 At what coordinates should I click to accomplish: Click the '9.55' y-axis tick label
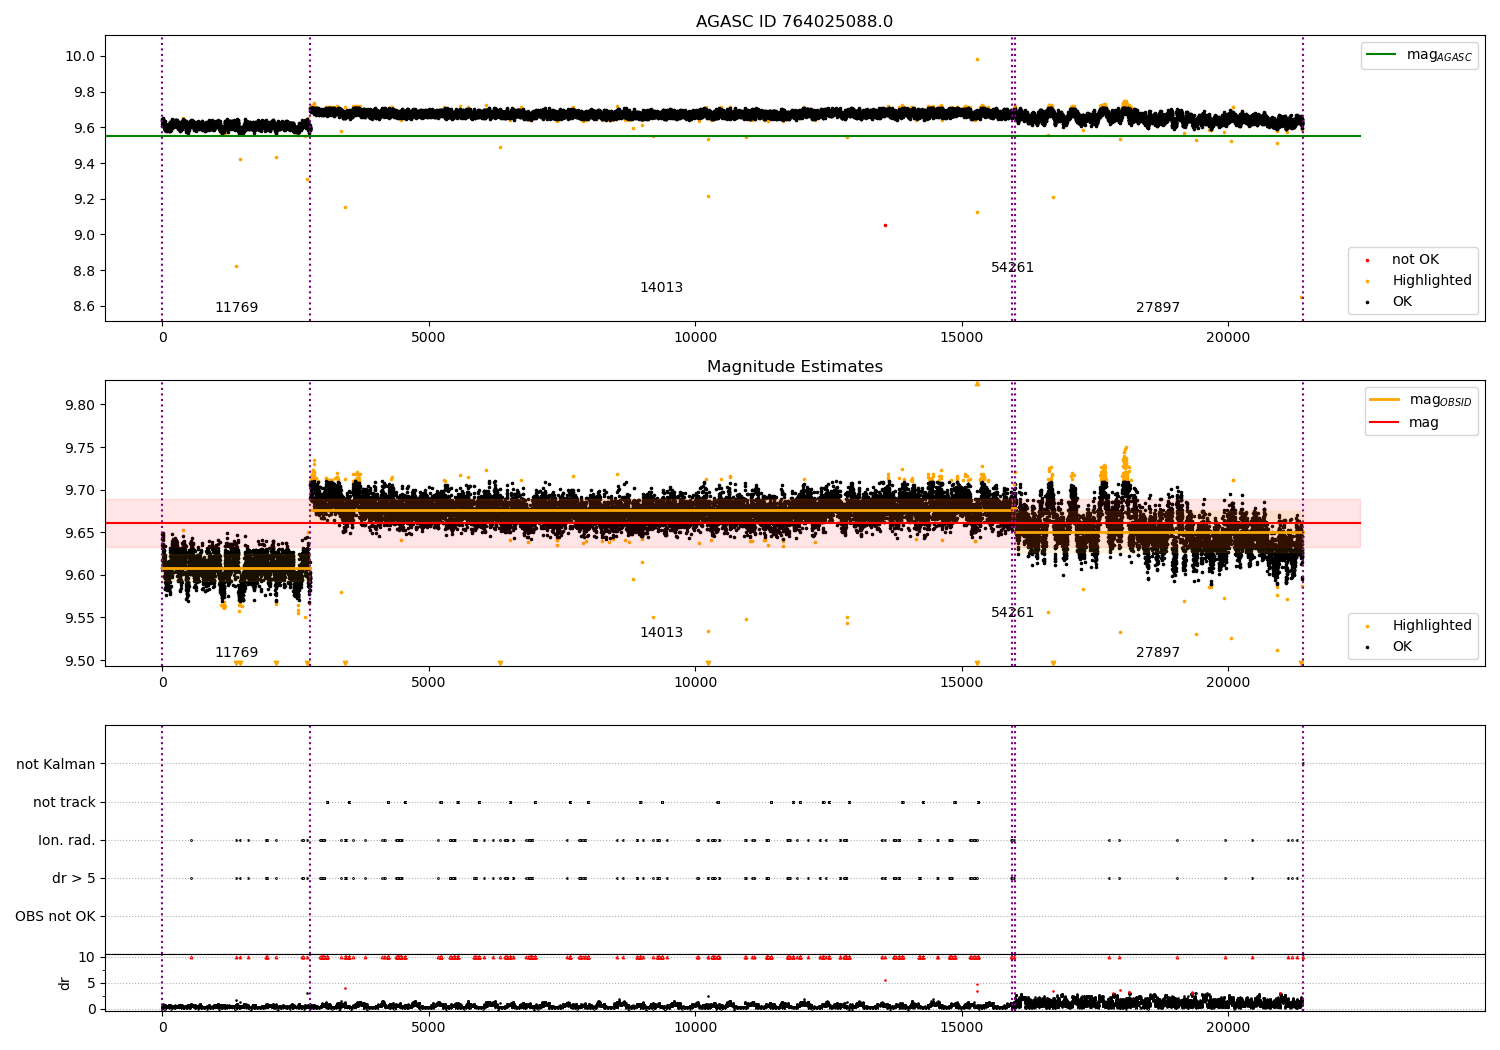coord(80,618)
